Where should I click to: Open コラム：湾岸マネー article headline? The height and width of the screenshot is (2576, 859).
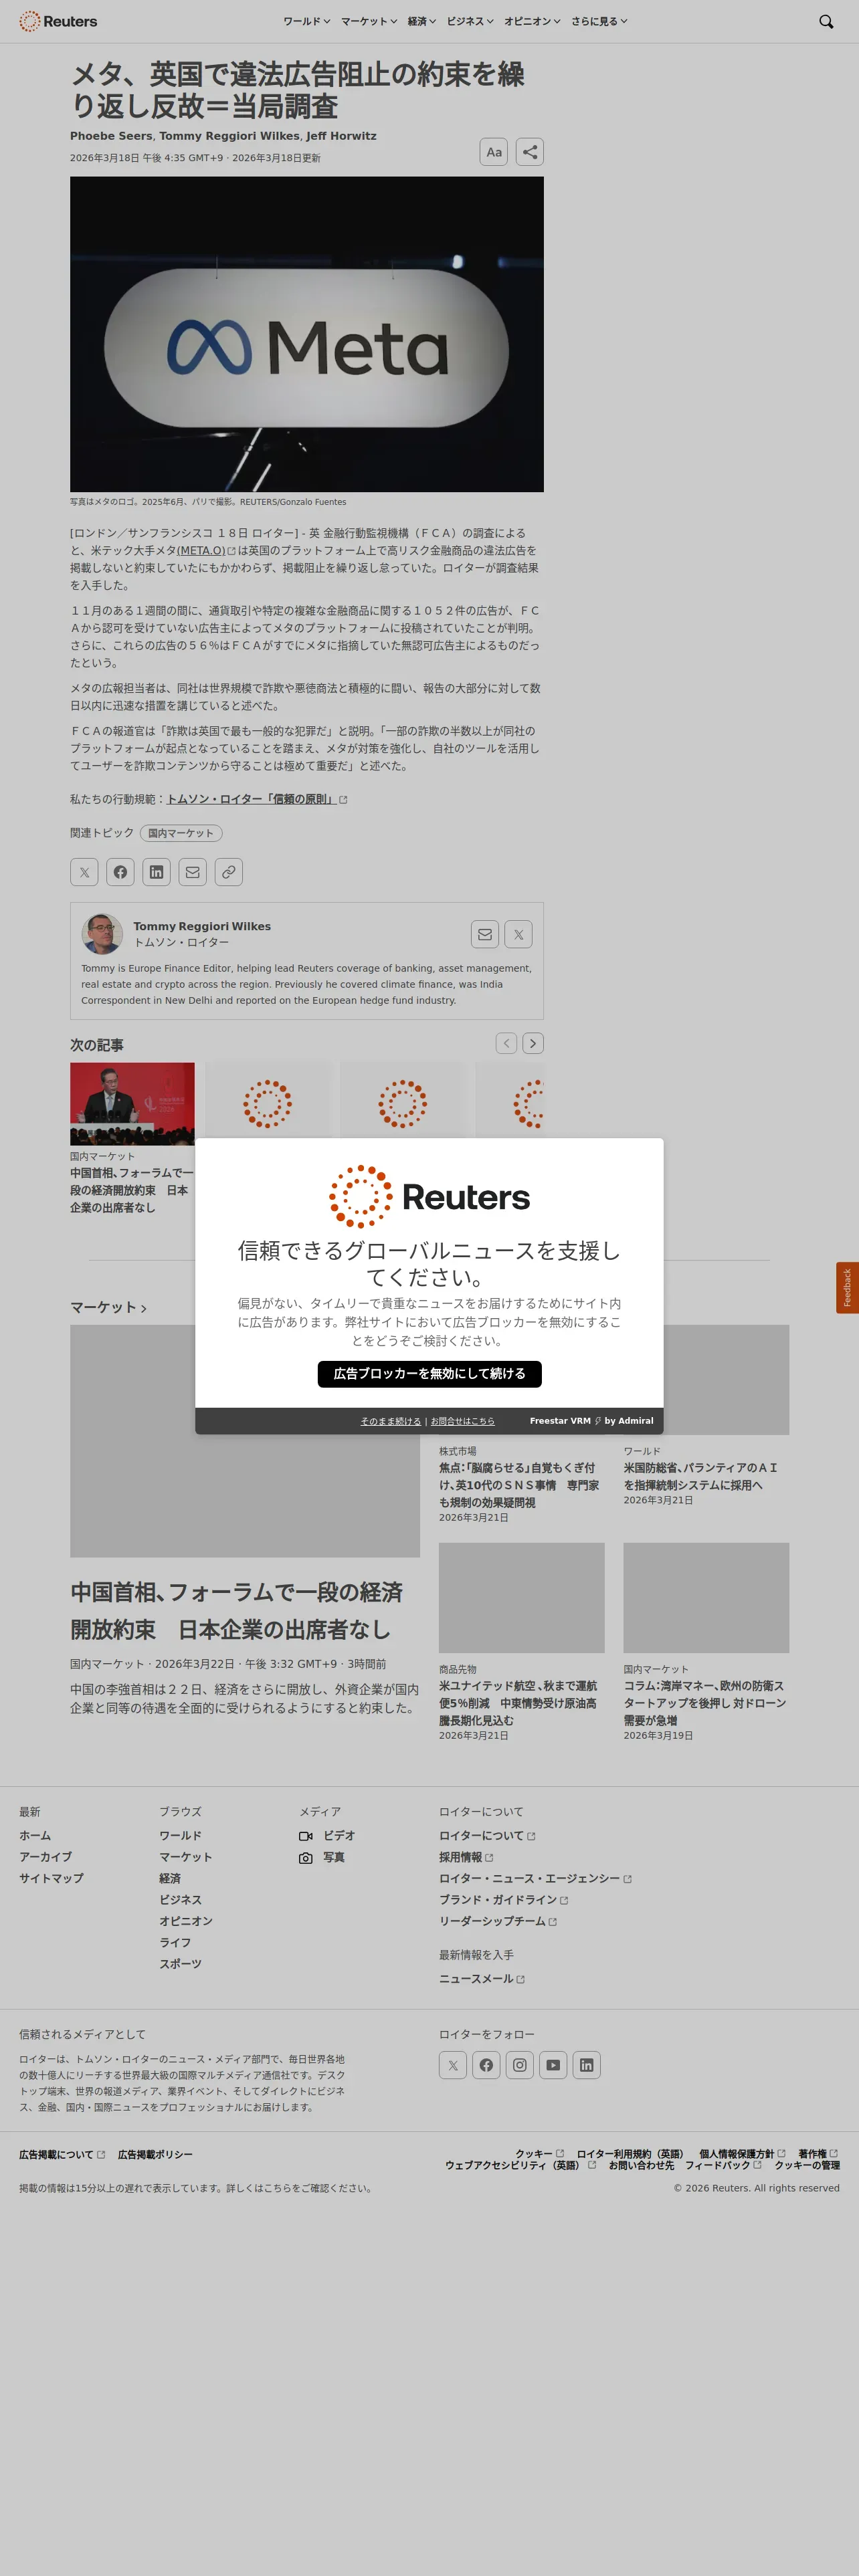point(705,1703)
